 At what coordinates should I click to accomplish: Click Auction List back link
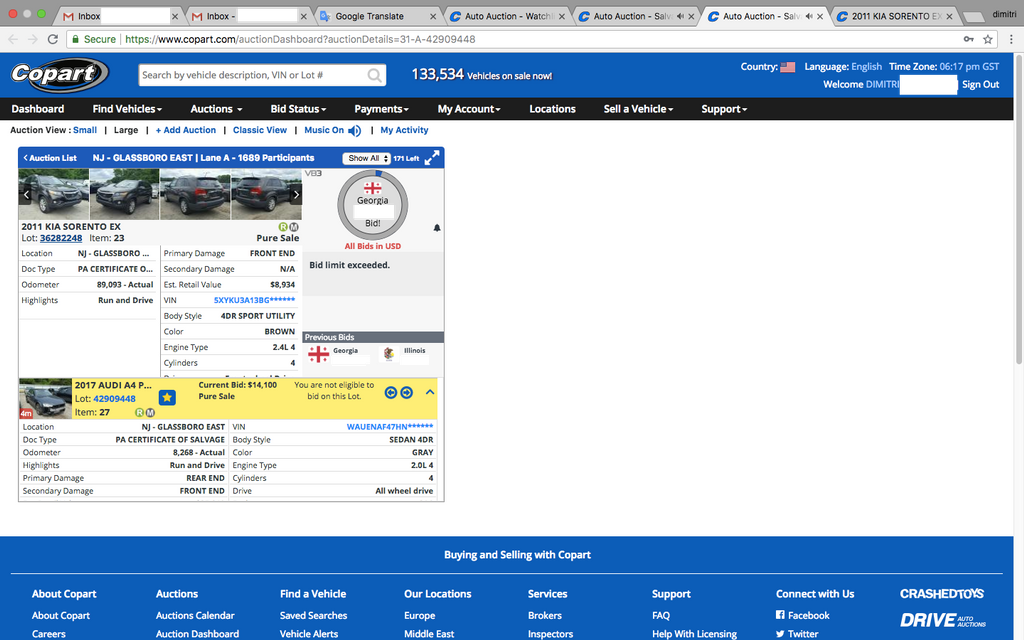(50, 158)
